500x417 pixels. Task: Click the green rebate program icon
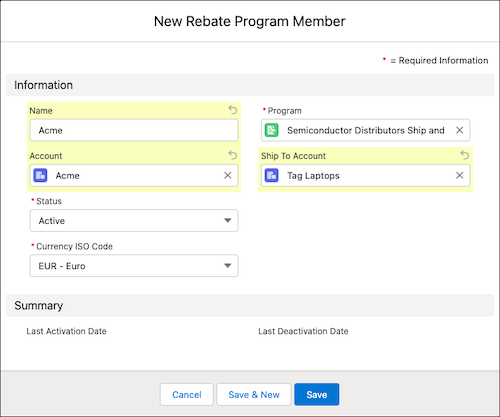pos(272,130)
